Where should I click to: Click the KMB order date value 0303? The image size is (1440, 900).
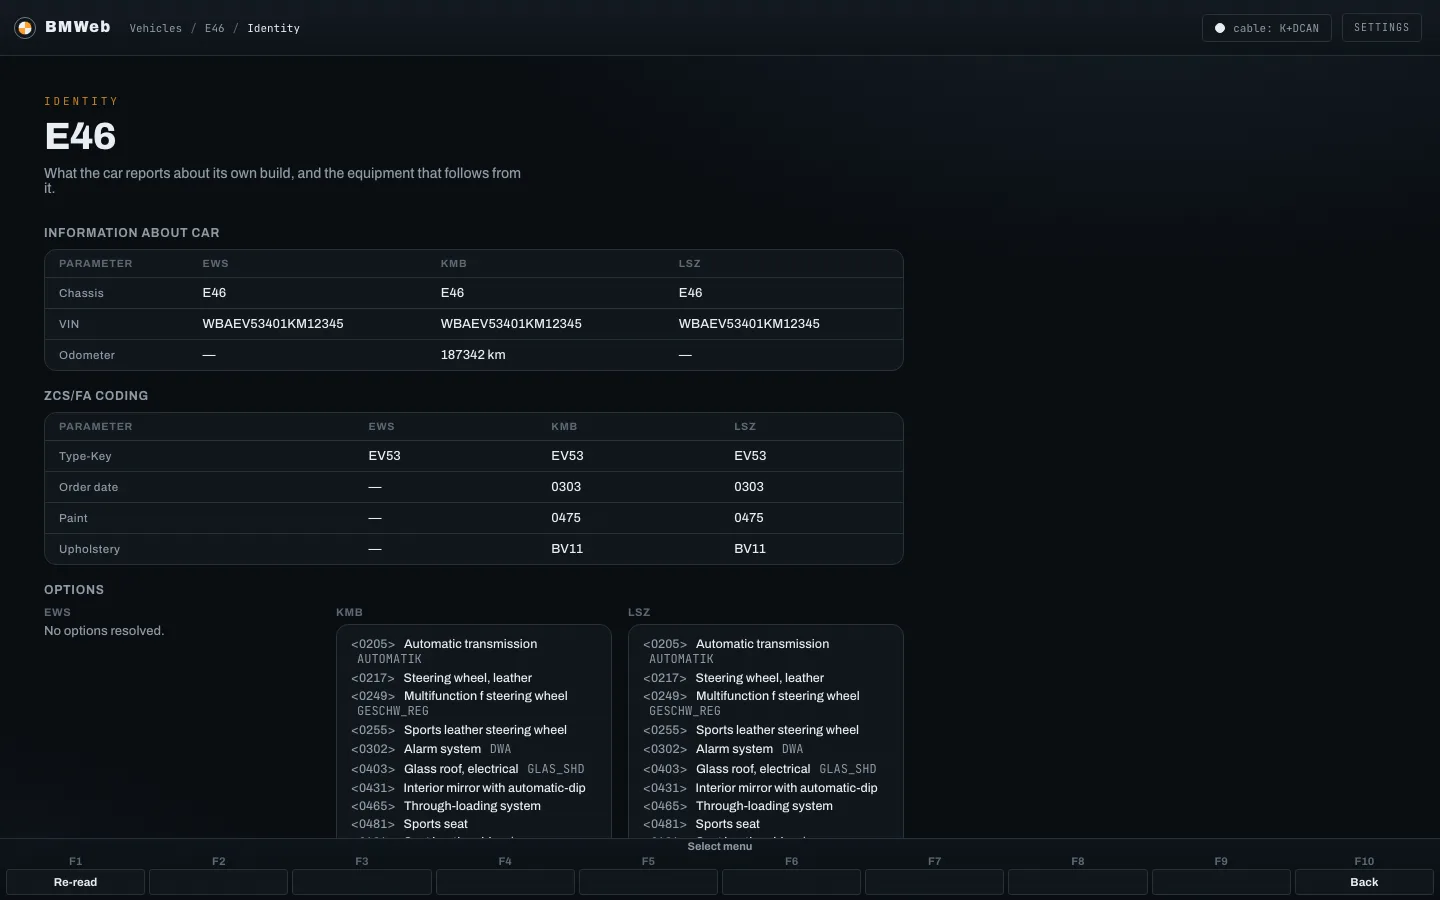(566, 487)
